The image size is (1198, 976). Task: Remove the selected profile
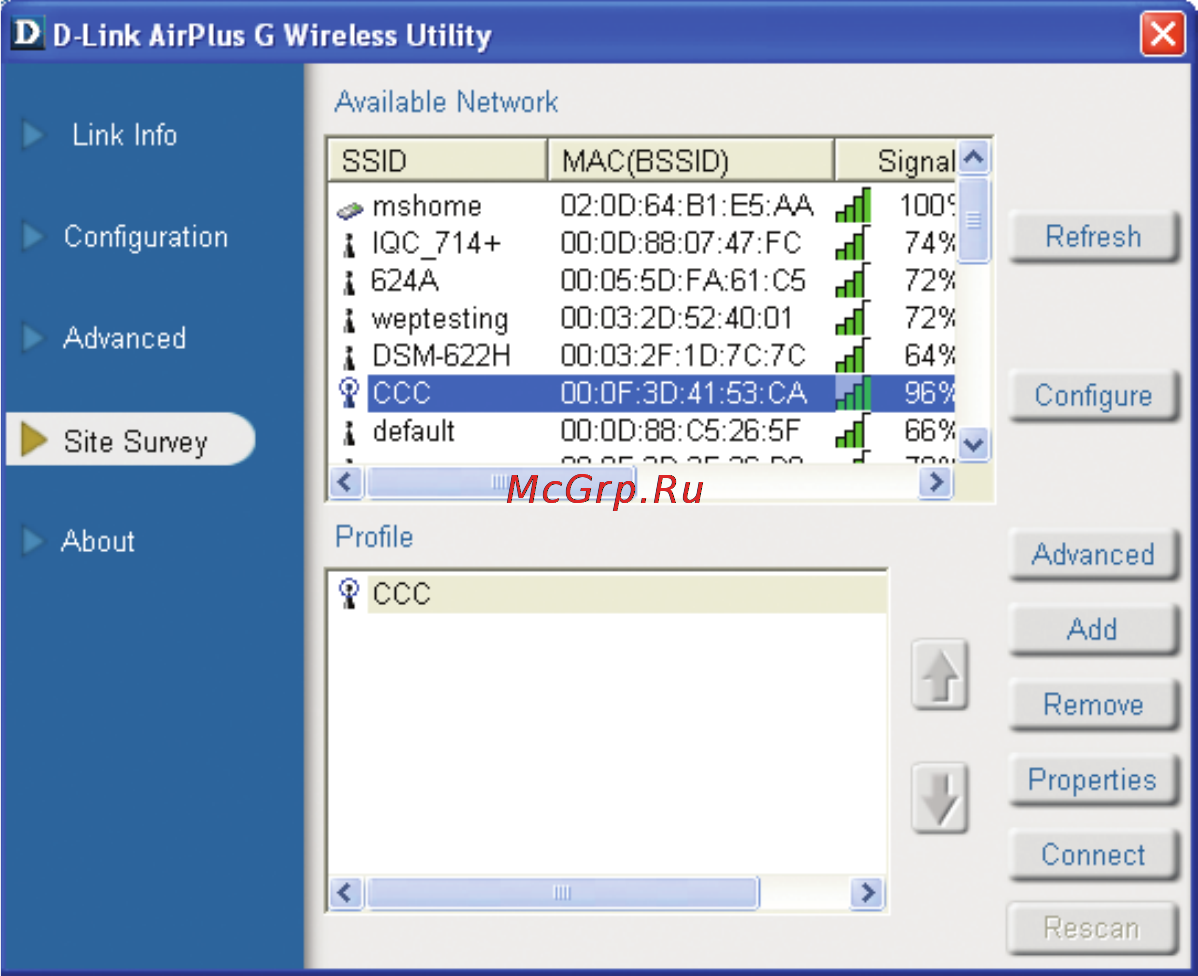pos(1093,705)
